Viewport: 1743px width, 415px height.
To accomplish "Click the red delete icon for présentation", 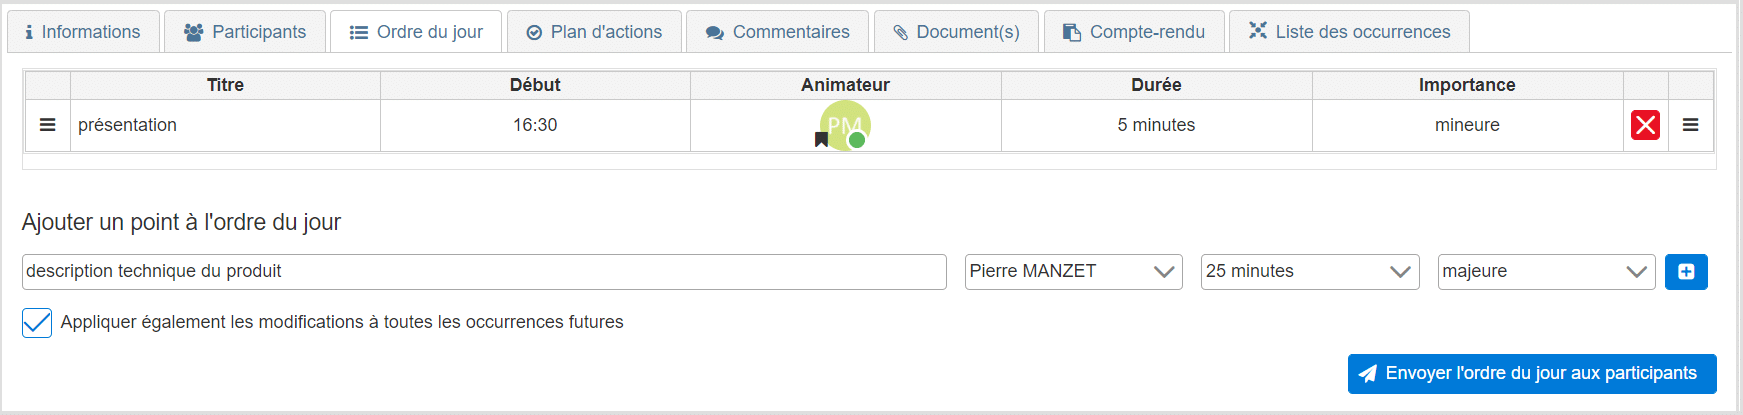I will coord(1645,125).
